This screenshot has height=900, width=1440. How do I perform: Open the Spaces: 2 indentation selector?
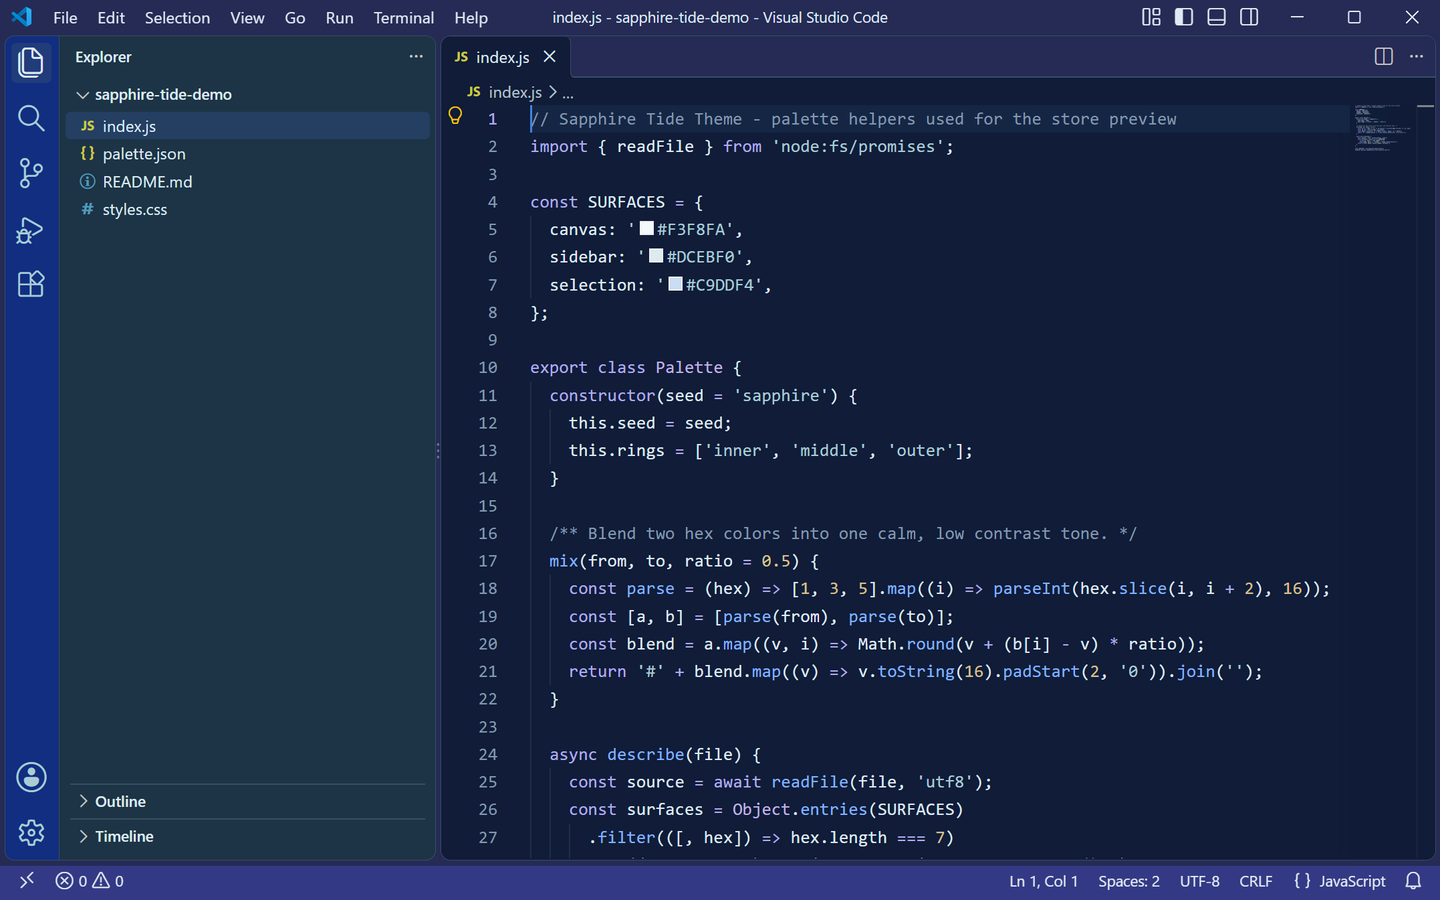[1129, 881]
